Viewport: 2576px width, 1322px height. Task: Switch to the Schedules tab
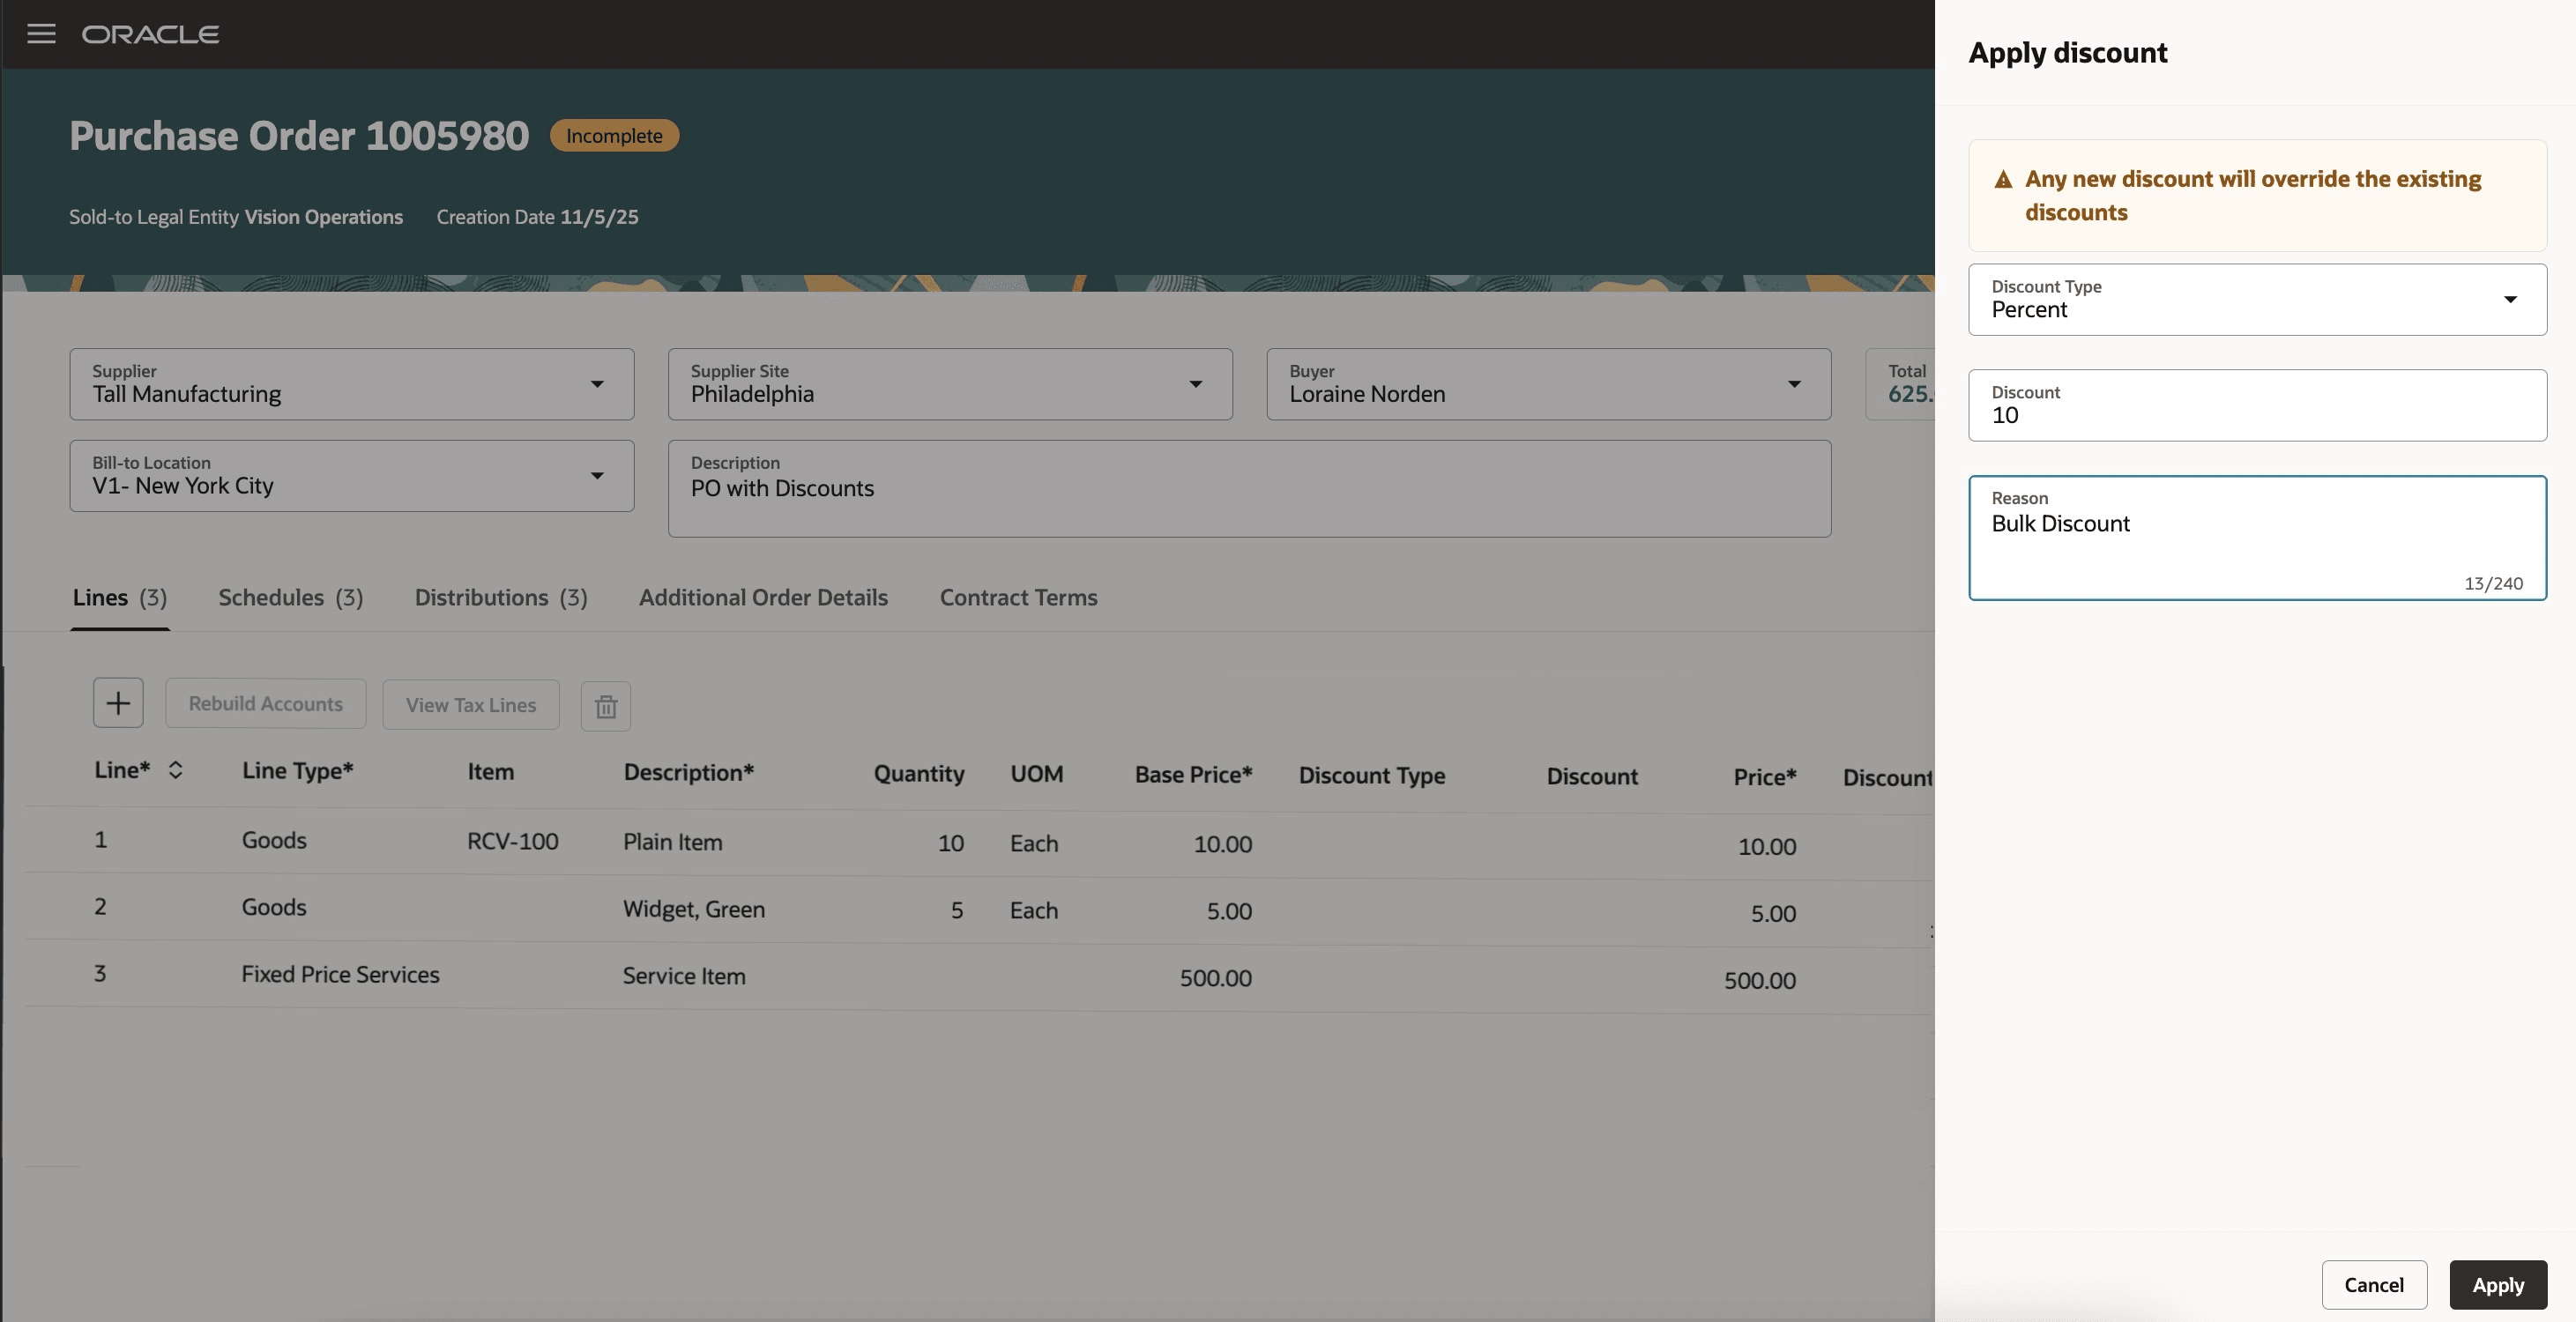point(290,598)
